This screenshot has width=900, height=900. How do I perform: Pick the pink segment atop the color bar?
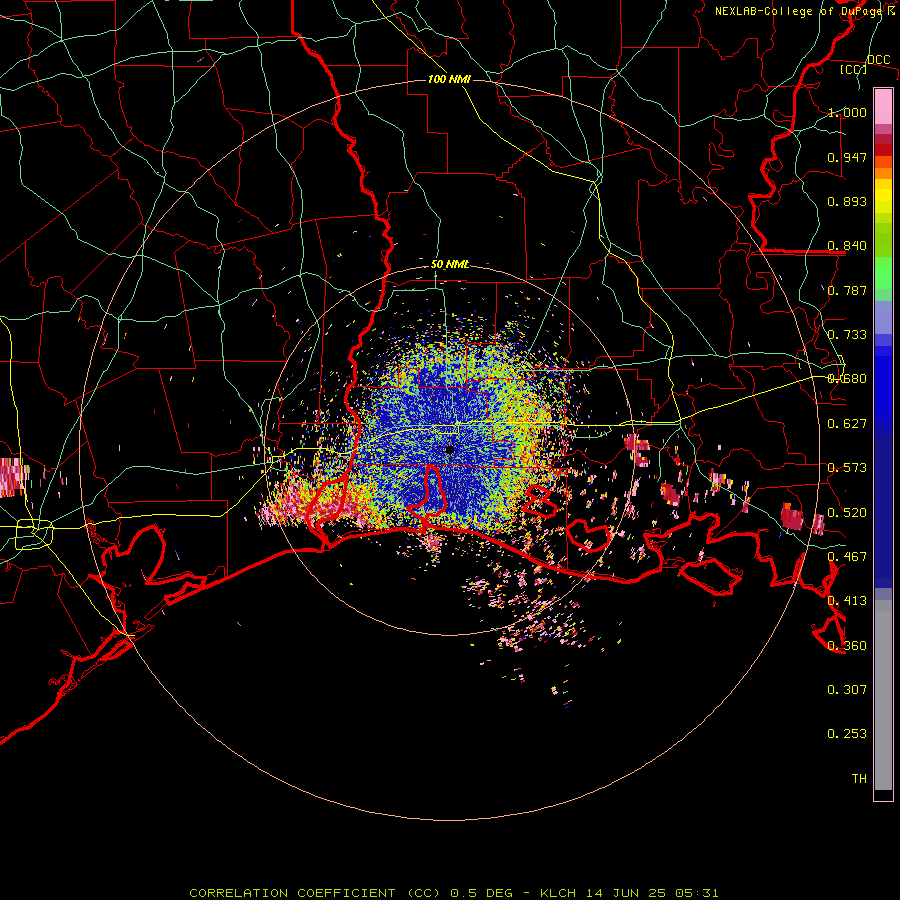(x=883, y=106)
